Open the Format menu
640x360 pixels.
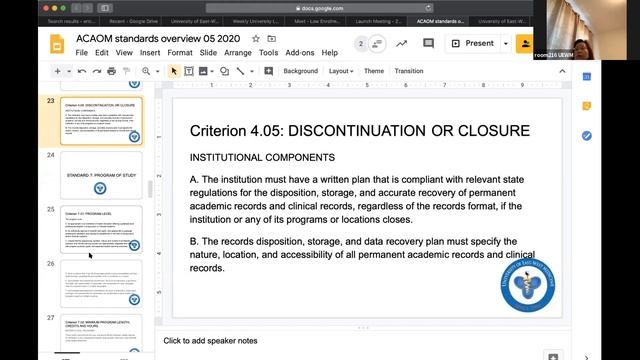coord(180,53)
